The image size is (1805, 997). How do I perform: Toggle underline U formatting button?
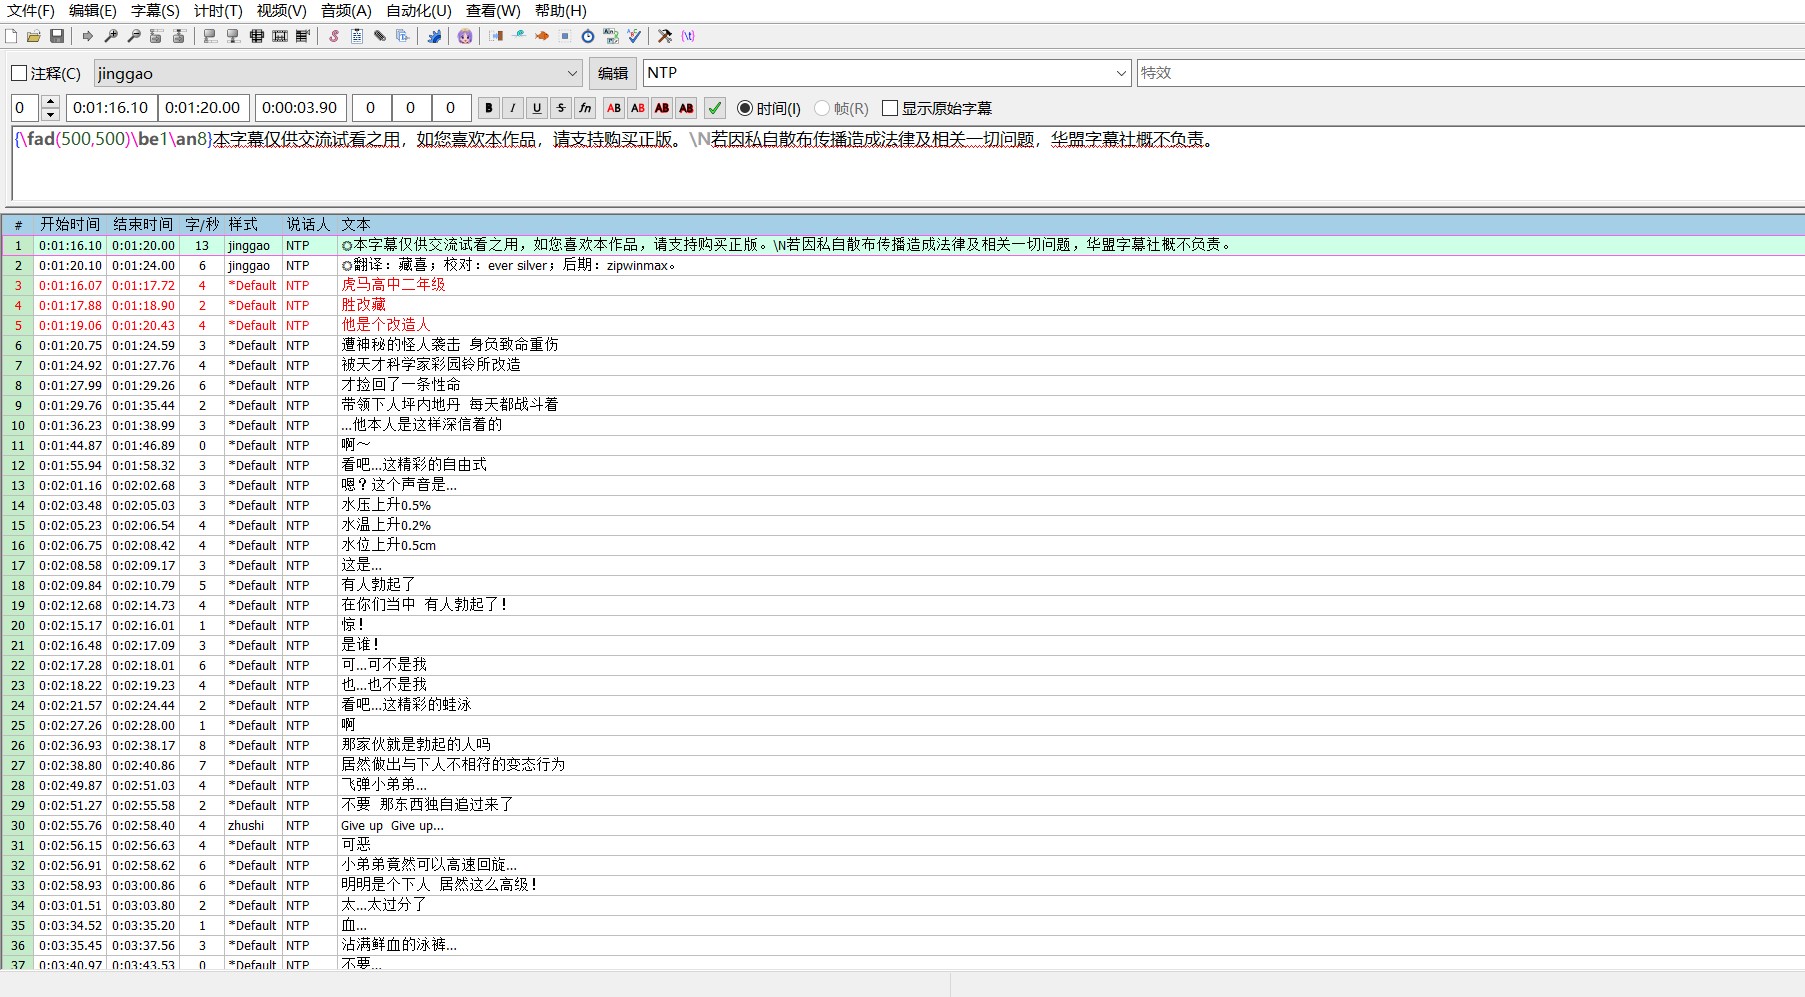tap(537, 108)
